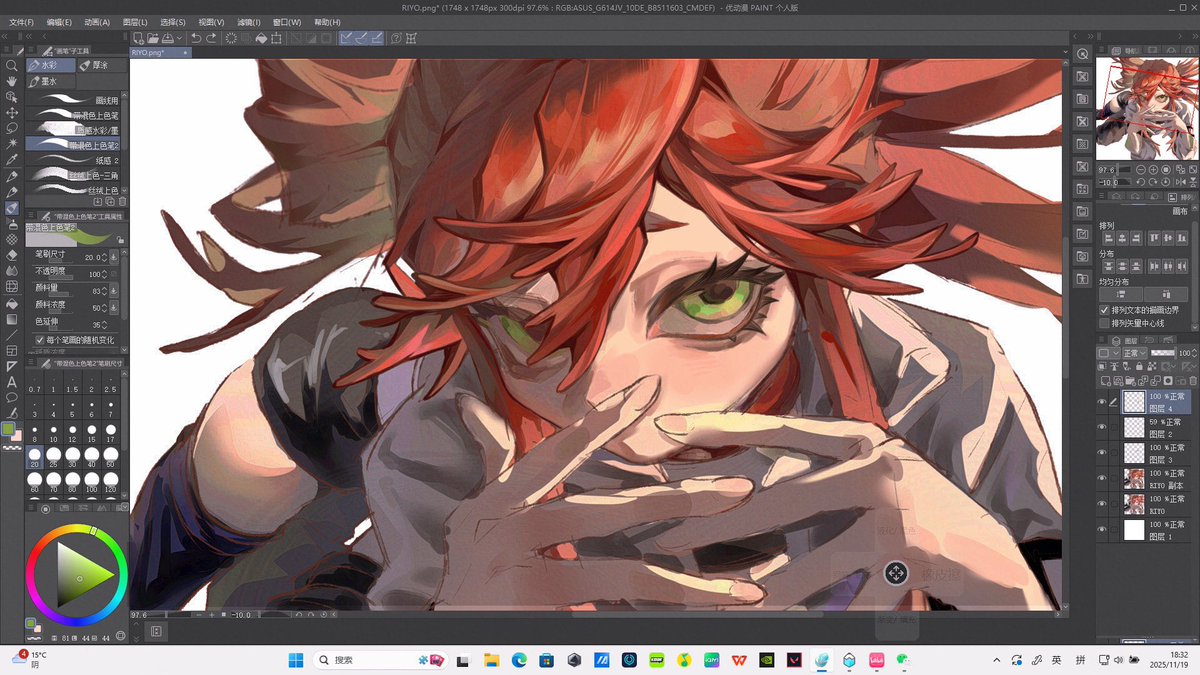Viewport: 1200px width, 675px height.
Task: Select the Zoom magnifier tool
Action: 12,66
